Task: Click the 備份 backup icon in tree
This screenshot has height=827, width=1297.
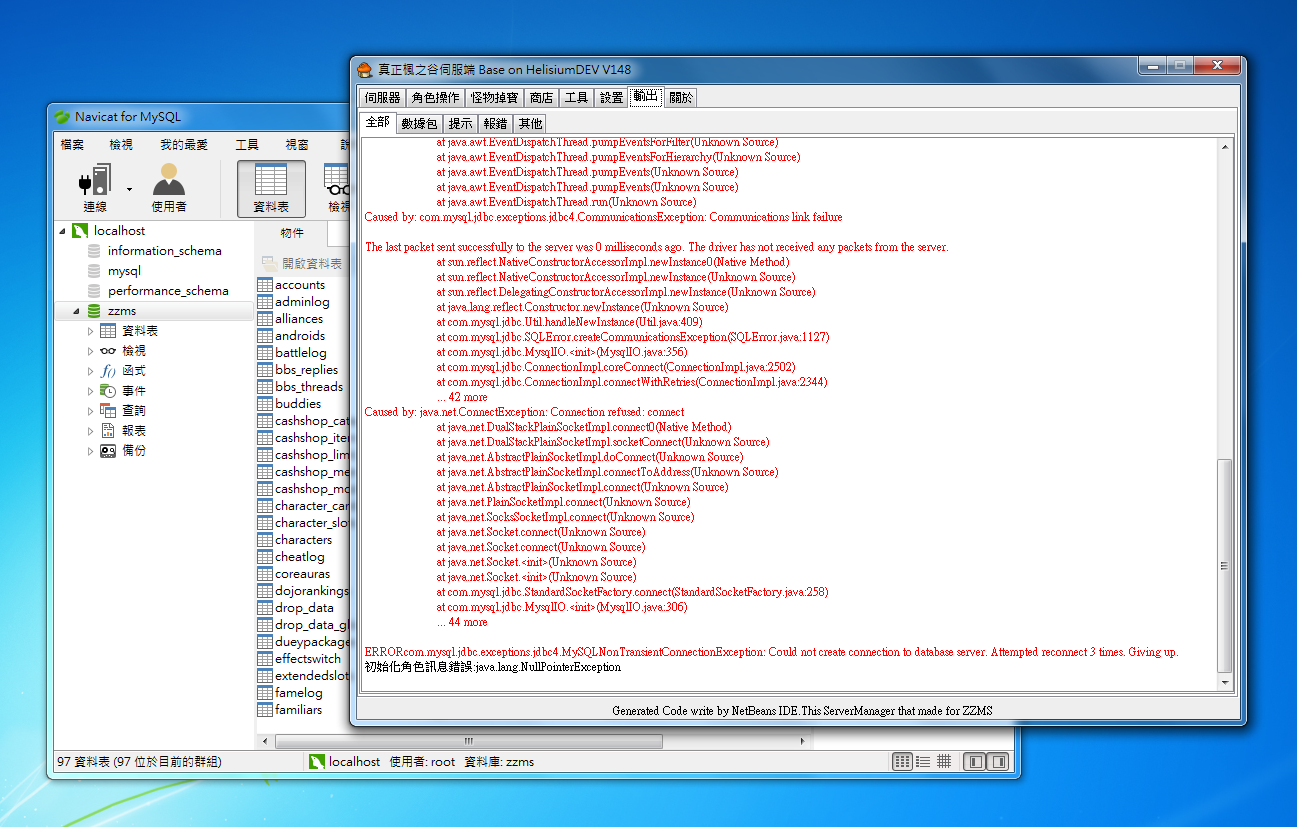Action: (x=108, y=451)
